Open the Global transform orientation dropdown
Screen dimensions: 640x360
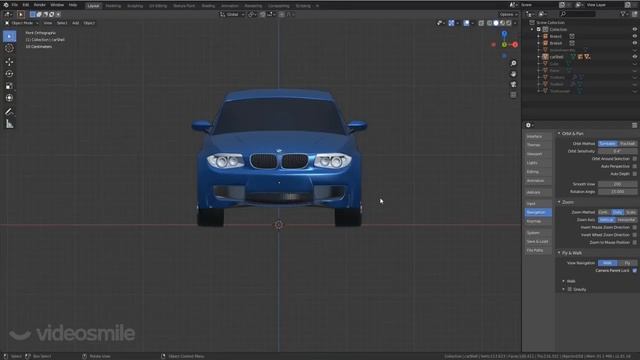coord(232,14)
